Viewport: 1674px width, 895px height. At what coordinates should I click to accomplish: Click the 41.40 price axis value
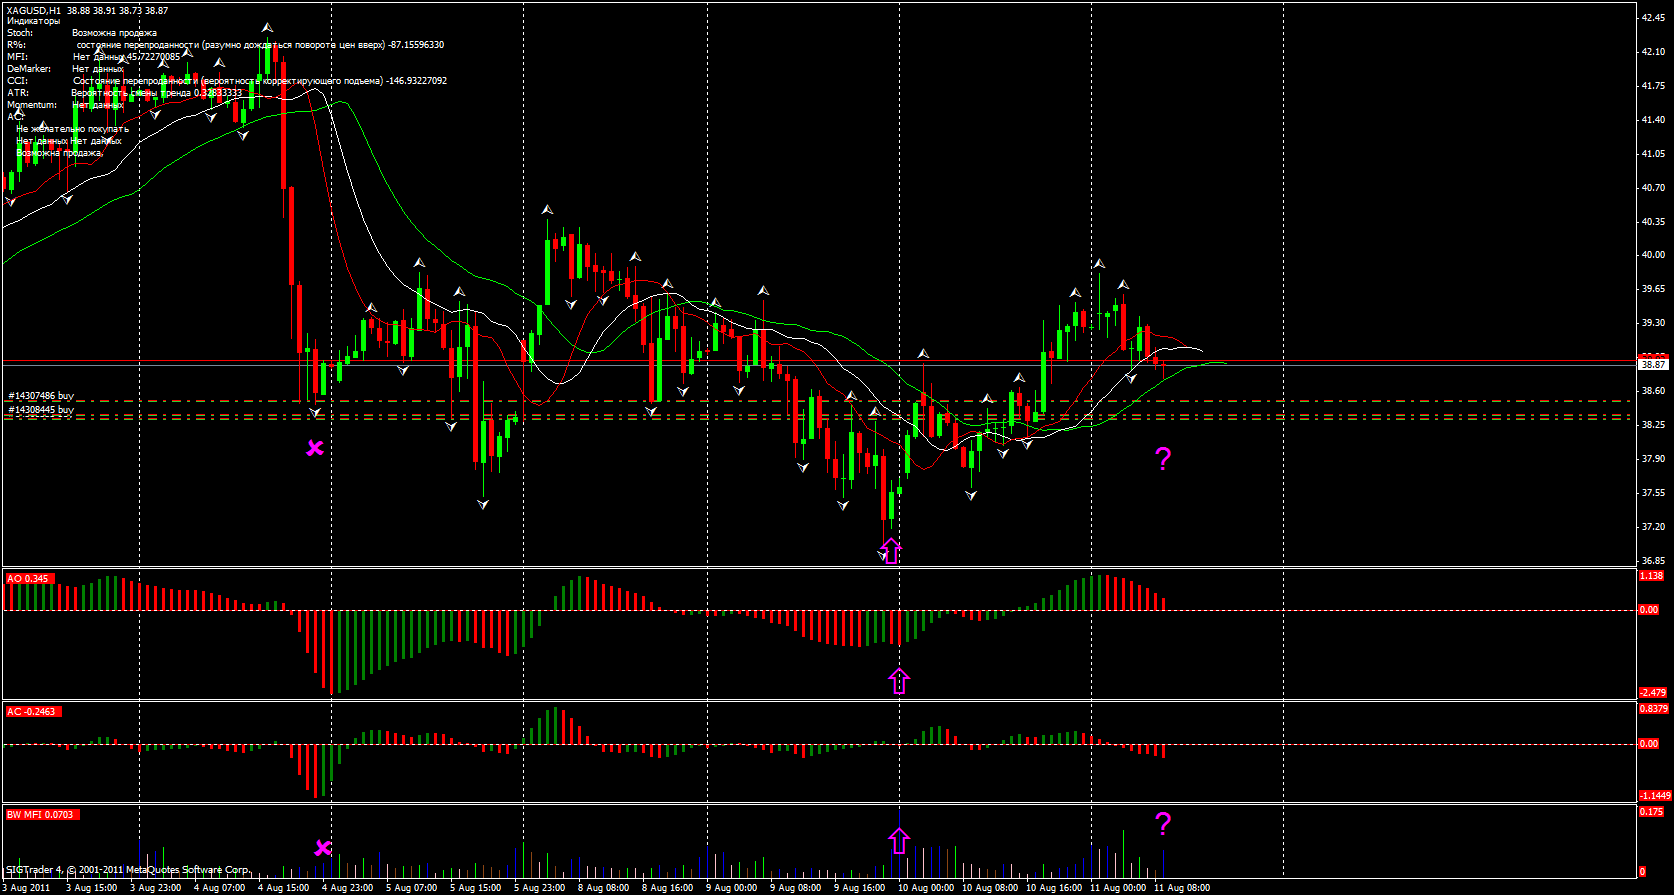coord(1653,120)
